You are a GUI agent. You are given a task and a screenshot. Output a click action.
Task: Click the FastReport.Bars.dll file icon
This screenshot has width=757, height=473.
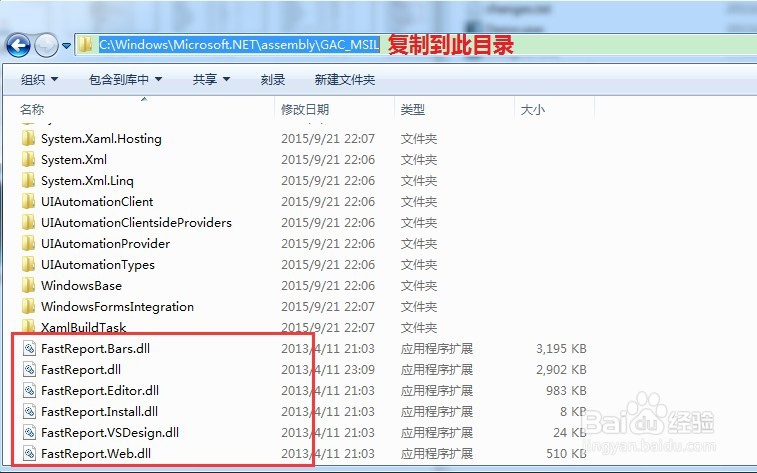tap(29, 348)
